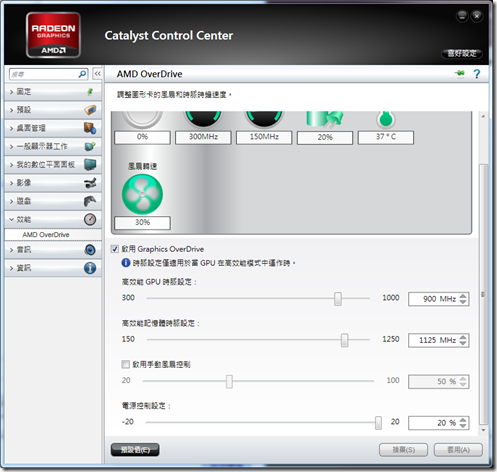The height and width of the screenshot is (472, 497).
Task: Click the 桌面管理 desktop management icon
Action: pyautogui.click(x=90, y=128)
